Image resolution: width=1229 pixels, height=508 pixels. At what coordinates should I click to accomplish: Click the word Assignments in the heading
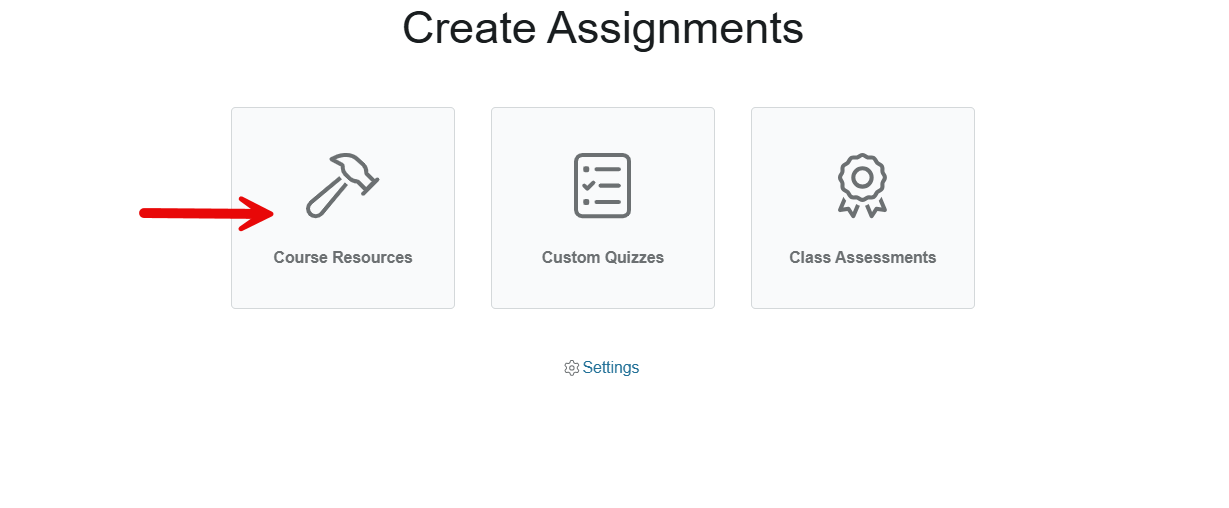point(675,30)
